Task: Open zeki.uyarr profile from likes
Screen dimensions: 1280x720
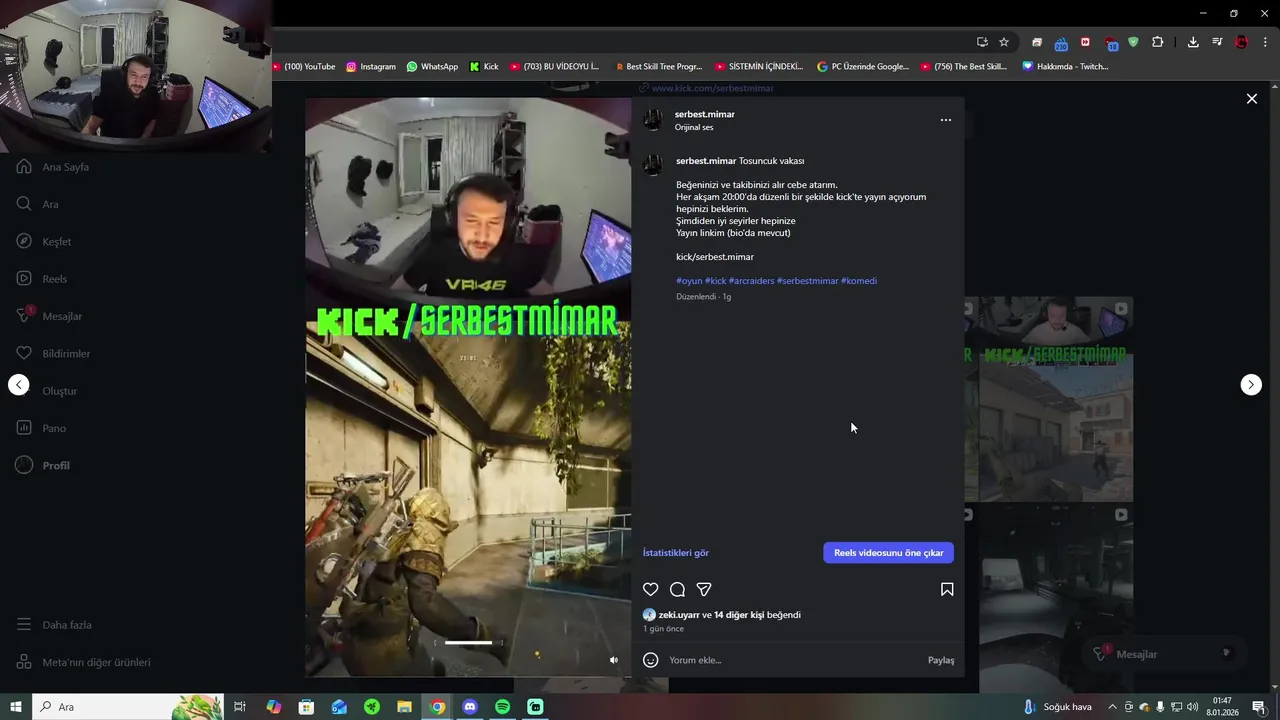Action: click(679, 615)
